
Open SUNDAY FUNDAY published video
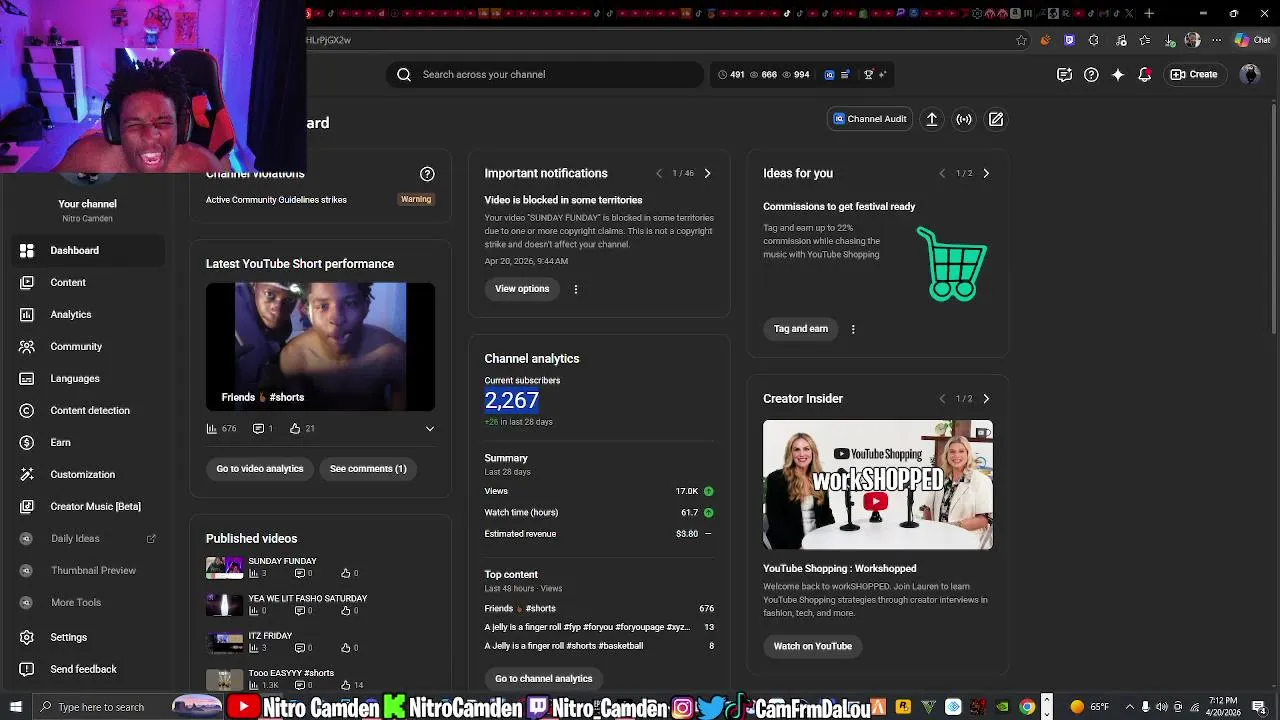pyautogui.click(x=282, y=562)
